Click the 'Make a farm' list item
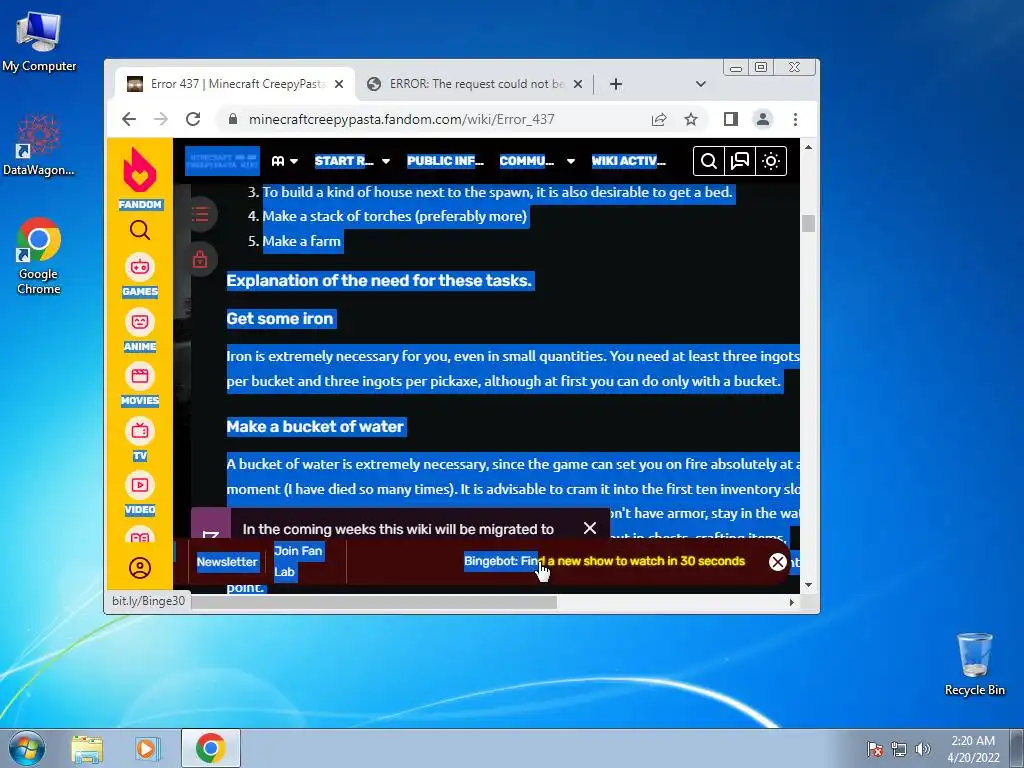Screen dimensions: 1024x768 pos(302,241)
